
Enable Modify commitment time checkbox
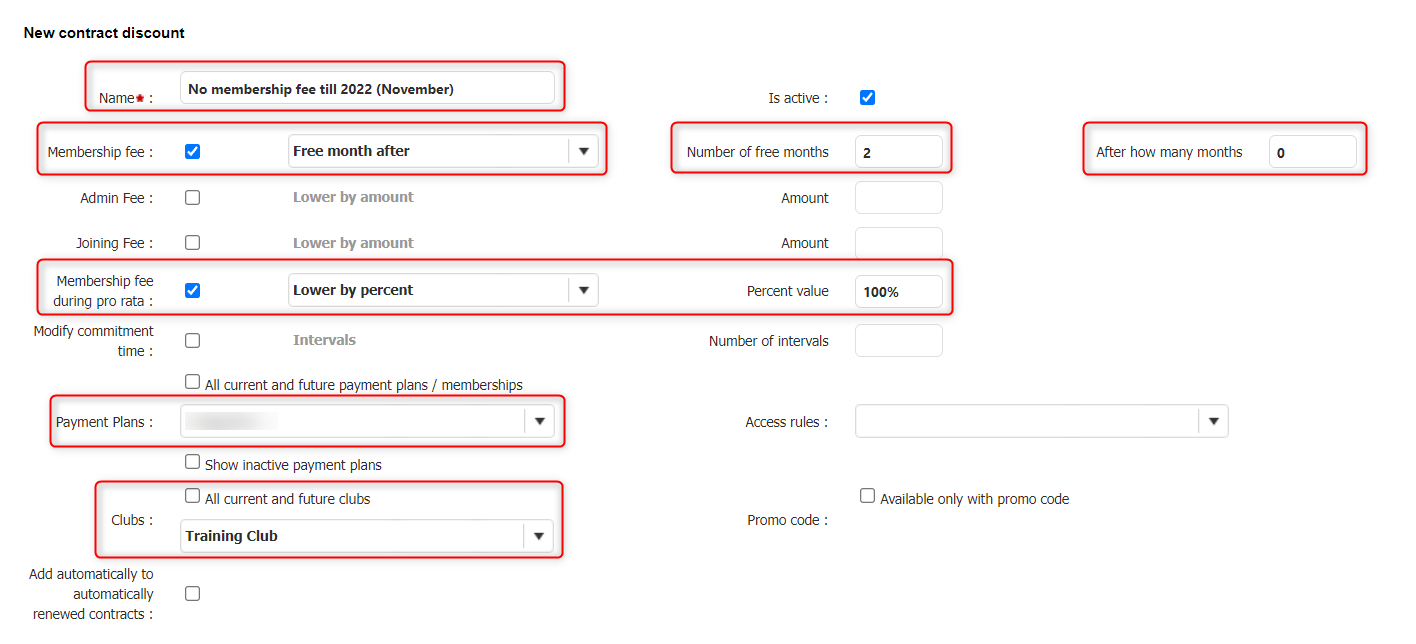[x=193, y=341]
